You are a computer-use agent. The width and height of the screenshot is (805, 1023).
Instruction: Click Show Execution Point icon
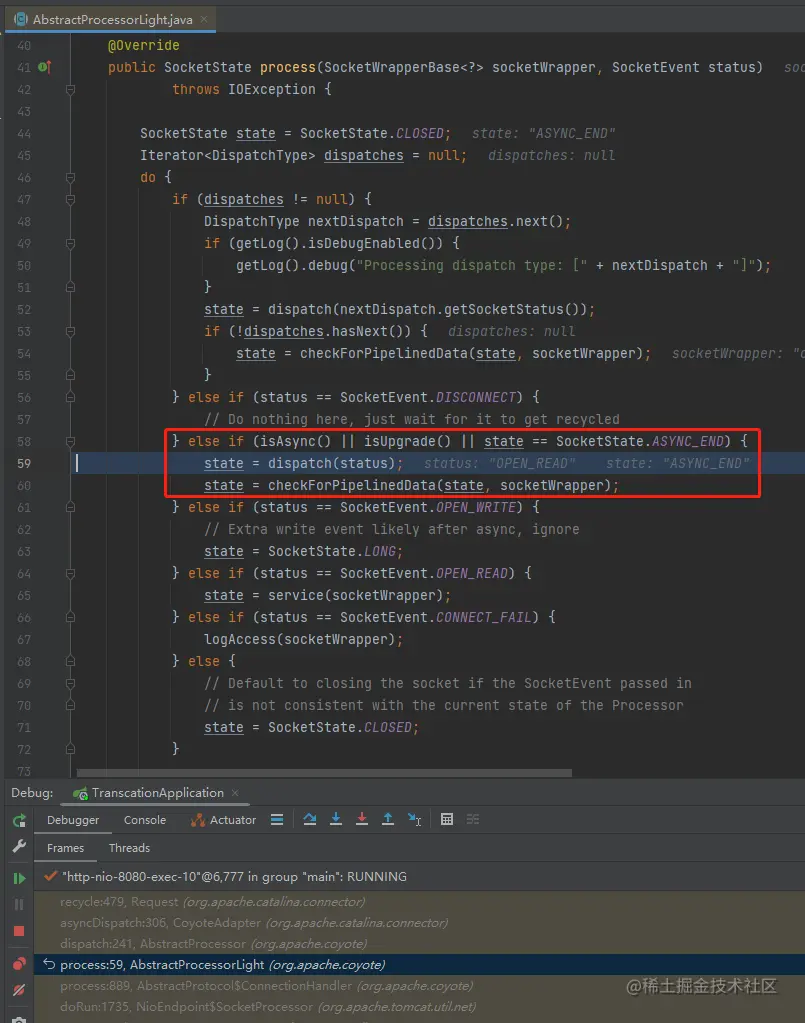point(277,820)
